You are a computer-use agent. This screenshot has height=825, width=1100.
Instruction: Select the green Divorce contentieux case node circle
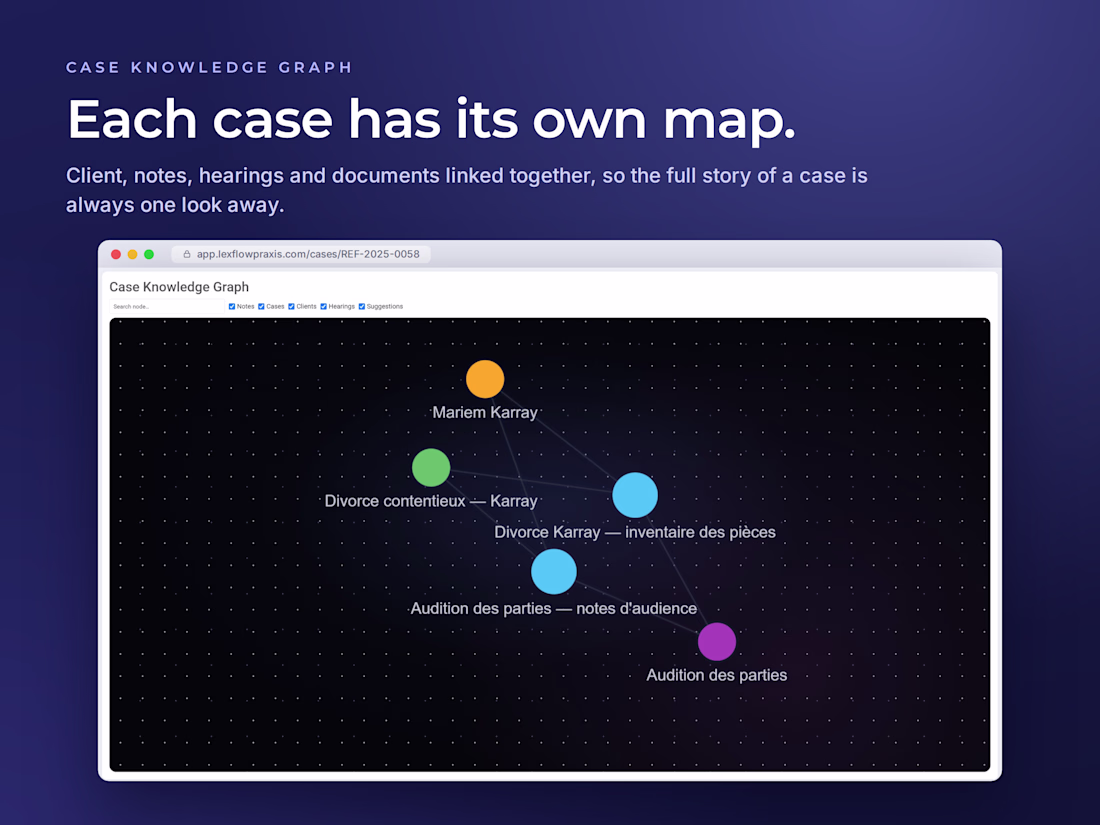[x=431, y=467]
